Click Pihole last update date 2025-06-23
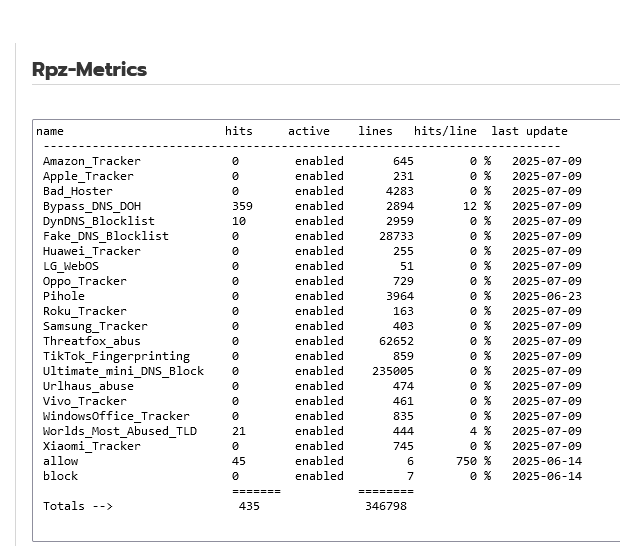Screen dimensions: 622x546 [547, 296]
